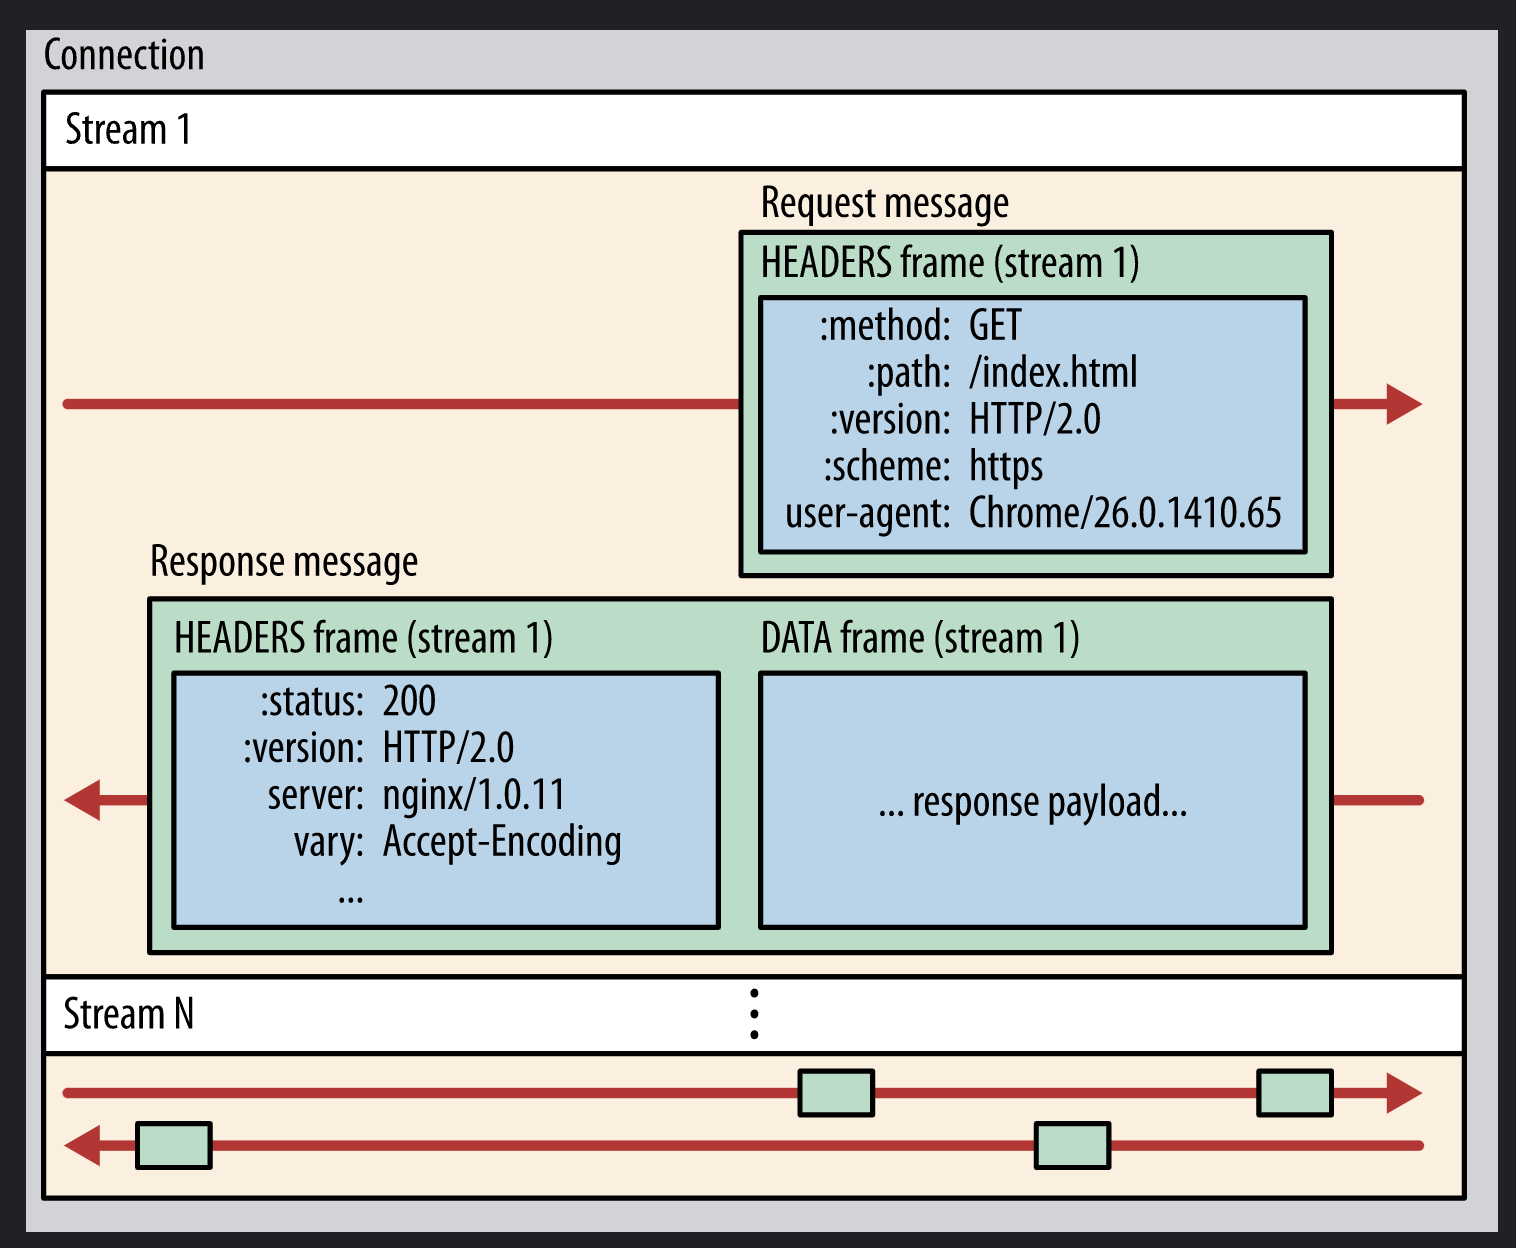
Task: Click the middle frame box on Stream N outgoing line
Action: (x=836, y=1093)
